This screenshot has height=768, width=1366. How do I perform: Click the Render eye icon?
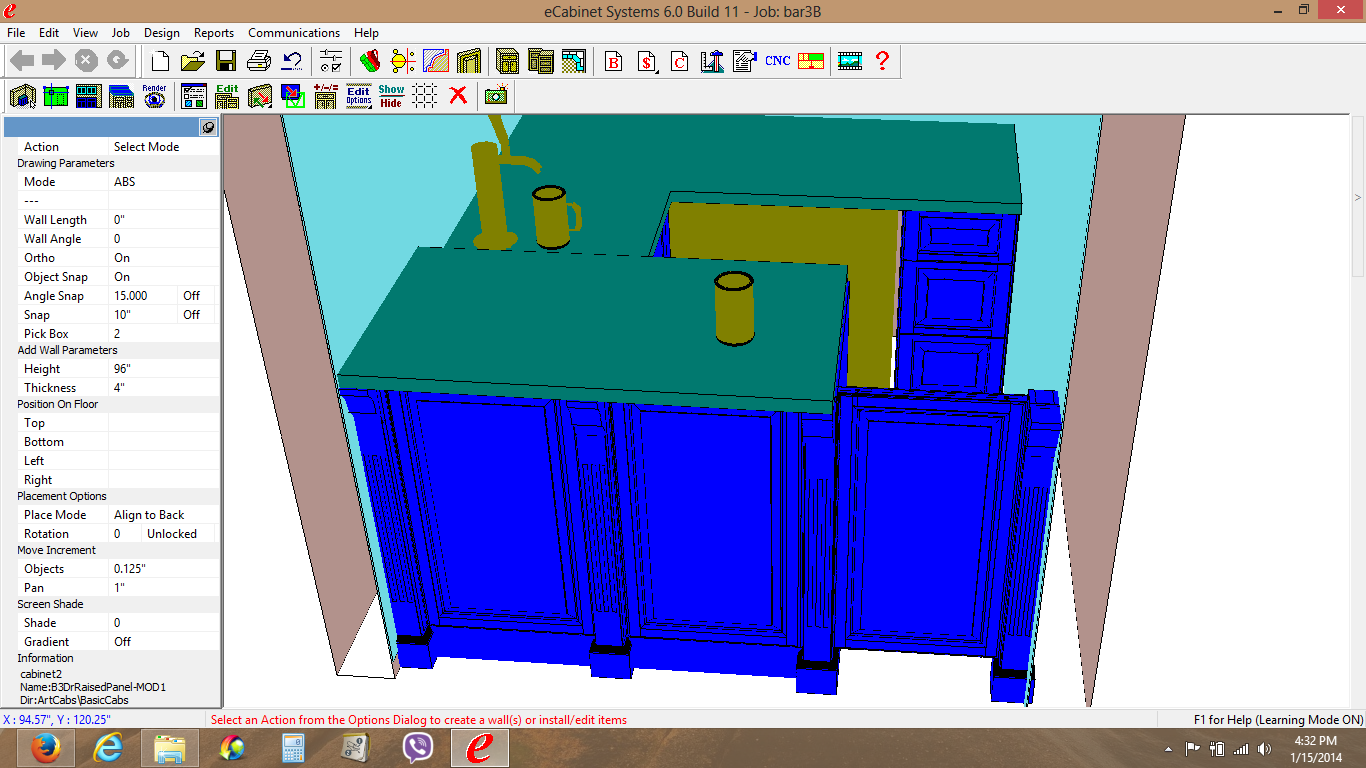pos(154,96)
